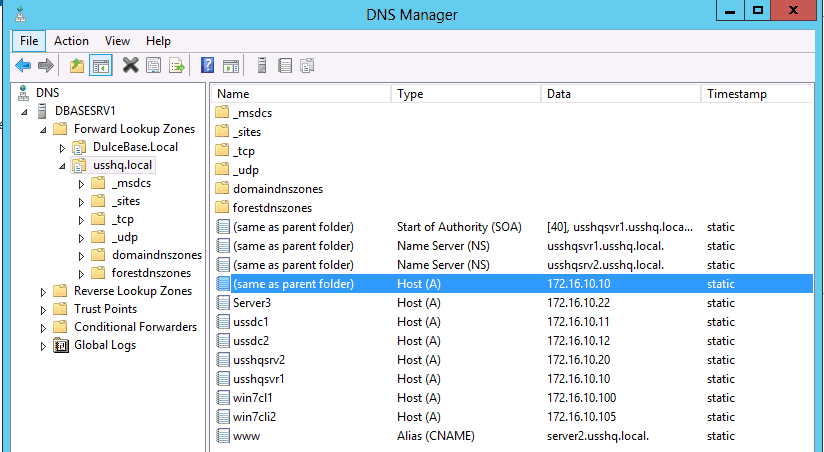Image resolution: width=824 pixels, height=452 pixels.
Task: Click the DNS Manager title bar app icon
Action: coord(20,15)
